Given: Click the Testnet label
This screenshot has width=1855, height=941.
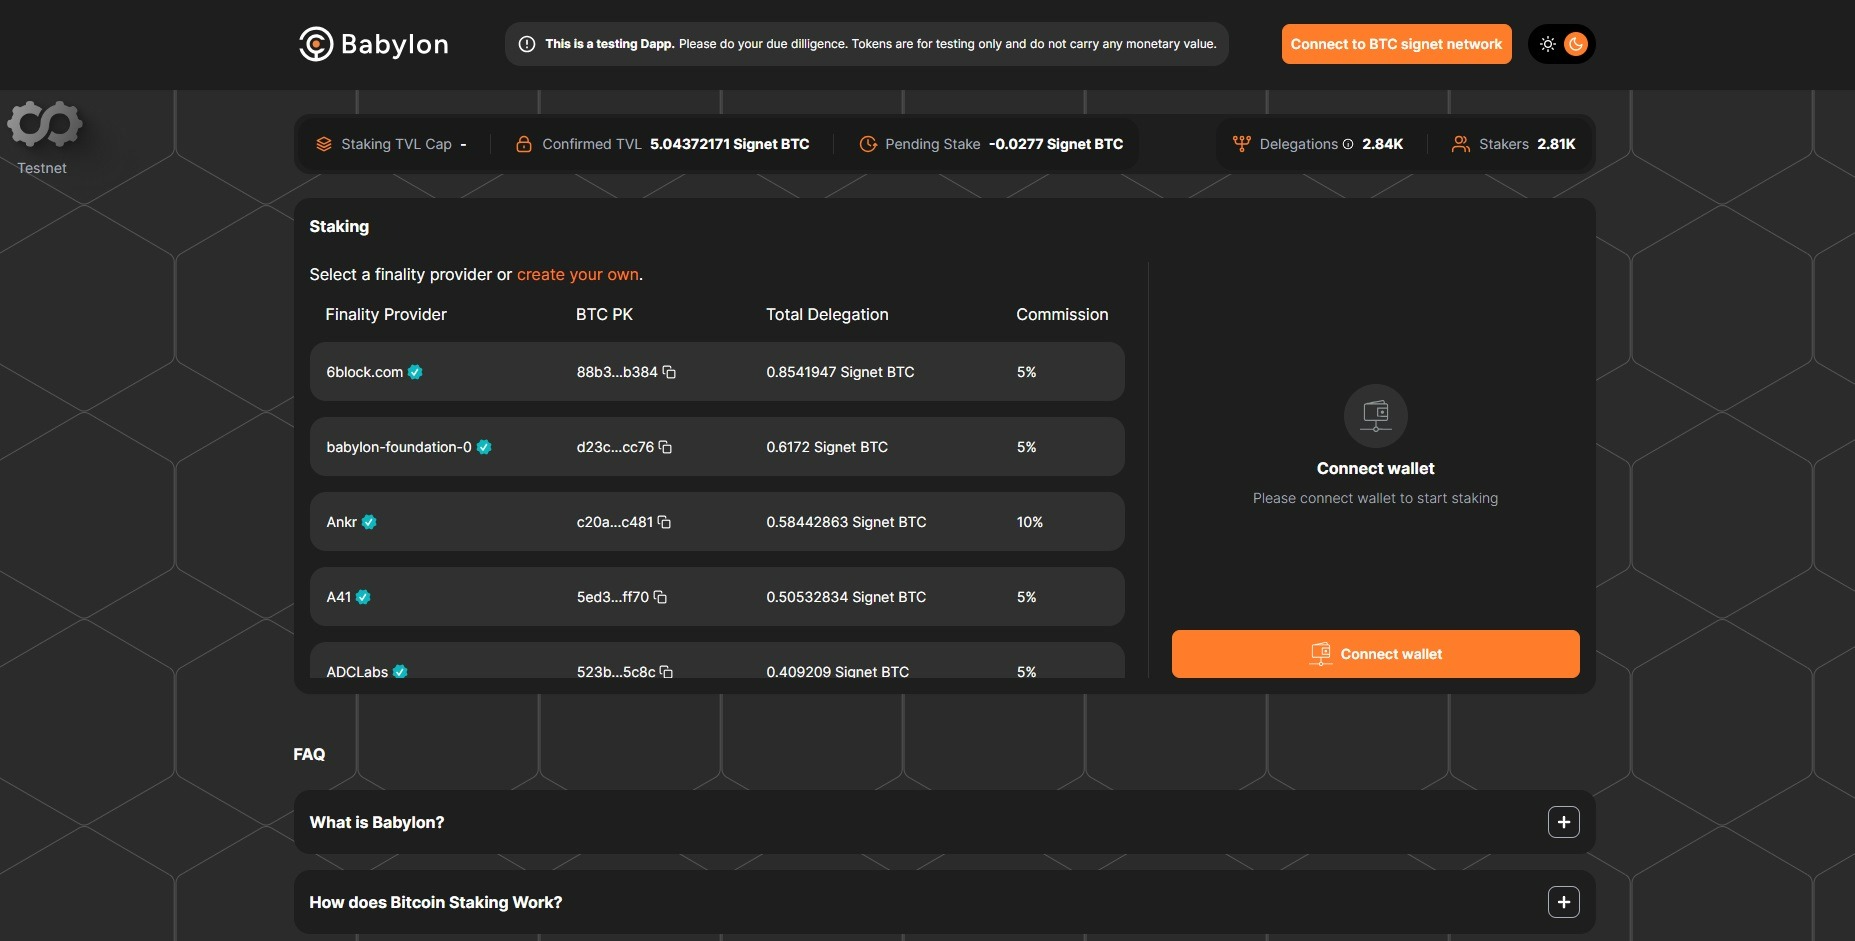Looking at the screenshot, I should point(42,168).
